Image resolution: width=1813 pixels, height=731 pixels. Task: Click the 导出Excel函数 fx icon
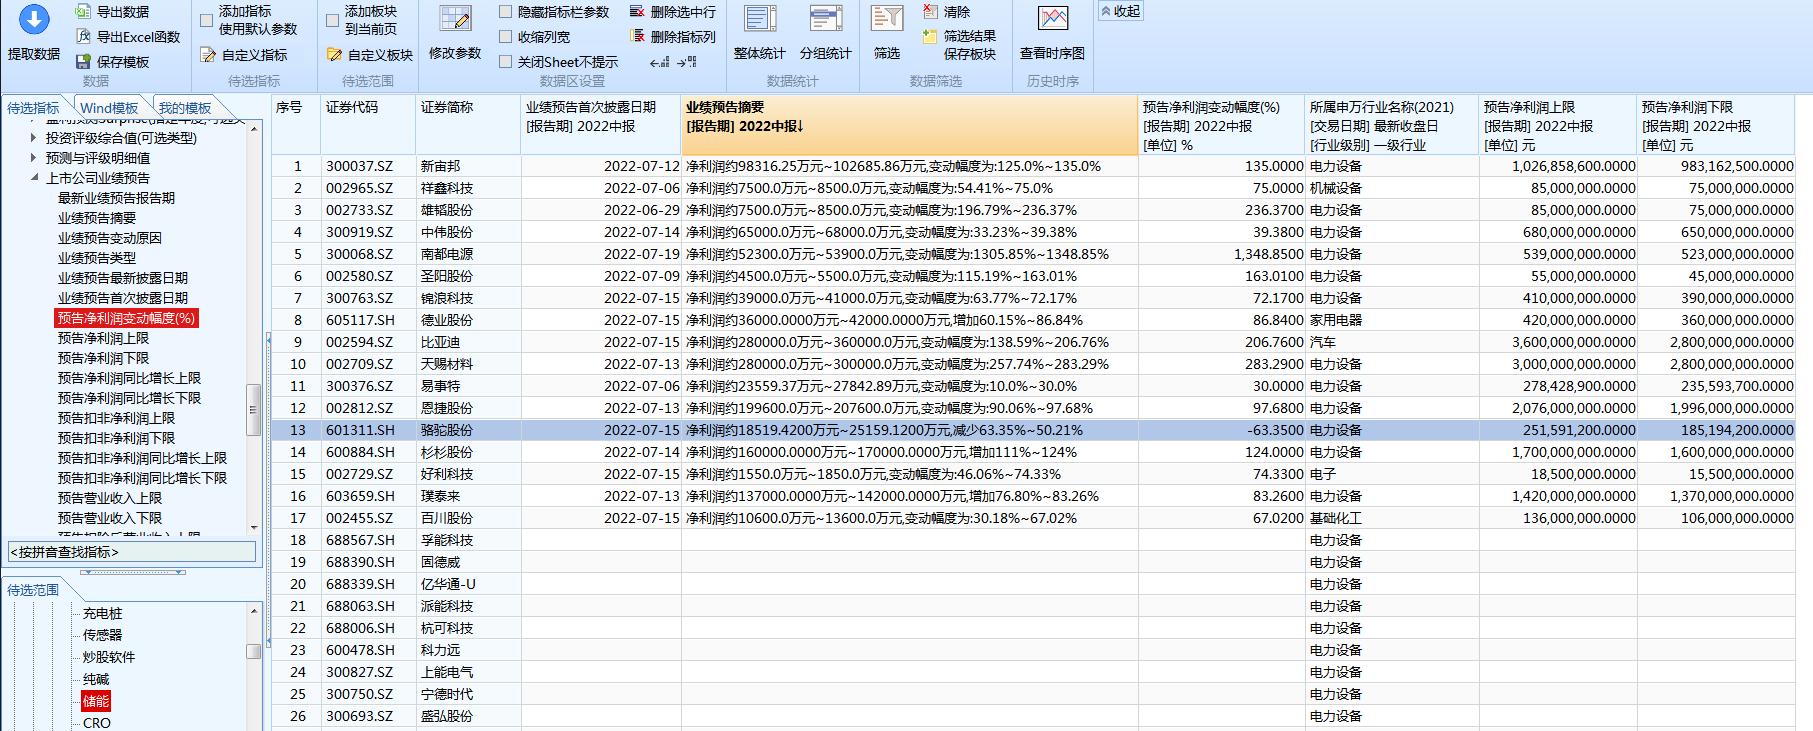pyautogui.click(x=84, y=37)
